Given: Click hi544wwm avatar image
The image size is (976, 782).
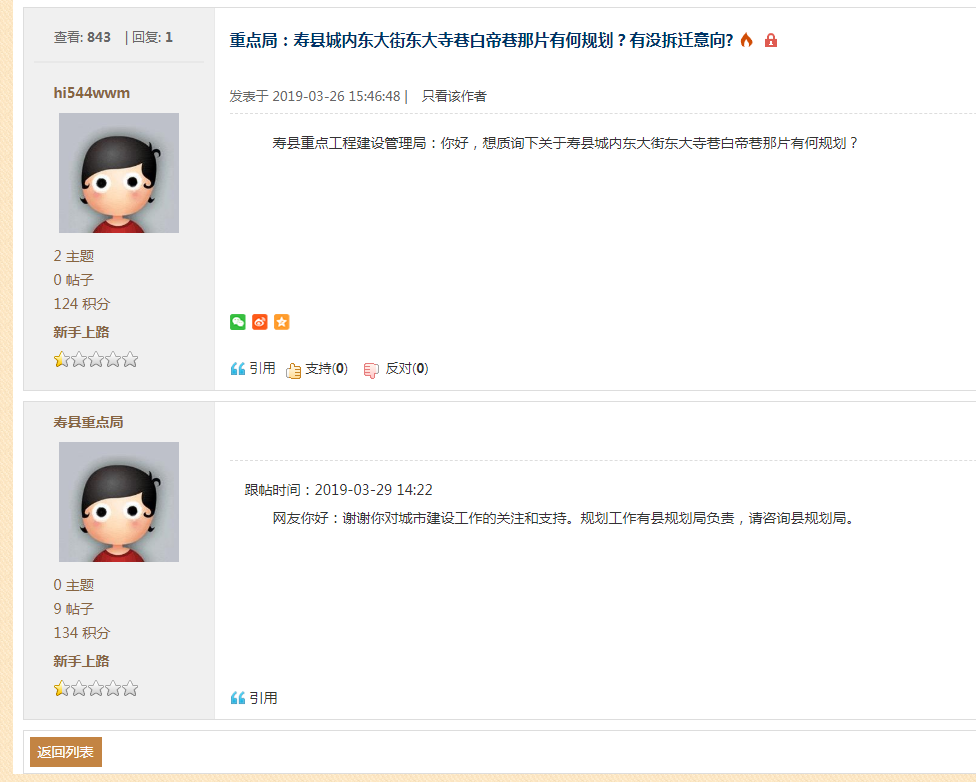Looking at the screenshot, I should [x=119, y=173].
